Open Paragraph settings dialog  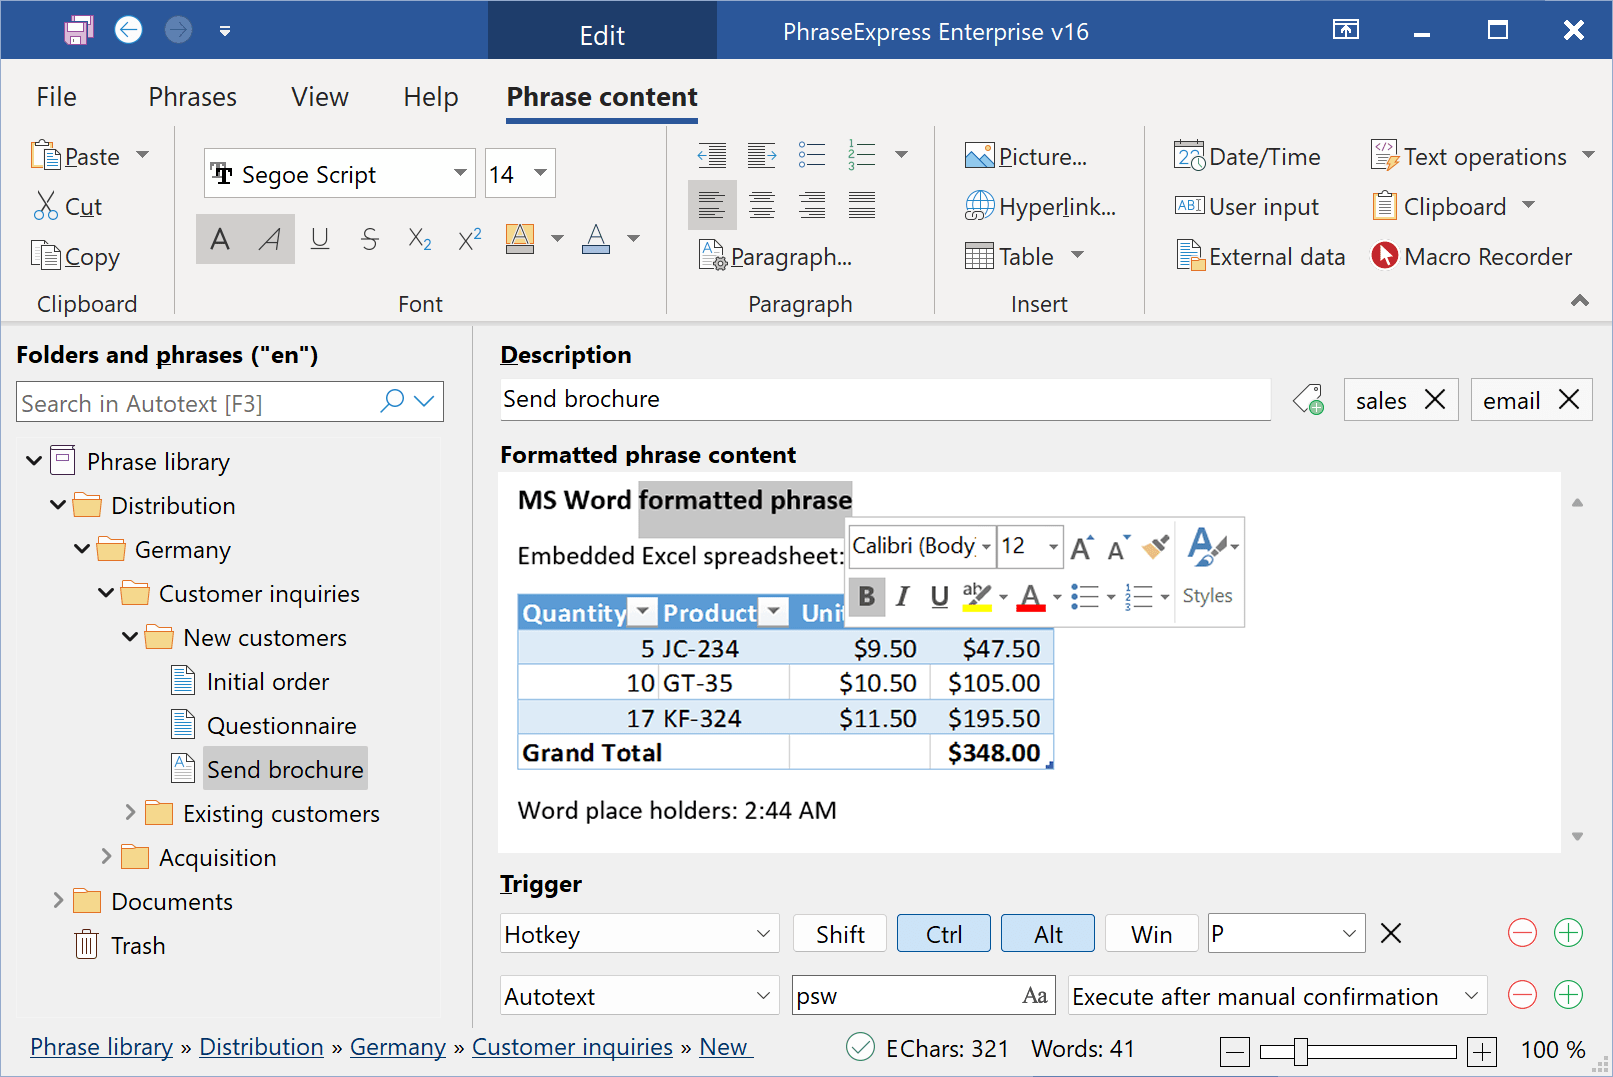click(x=776, y=257)
